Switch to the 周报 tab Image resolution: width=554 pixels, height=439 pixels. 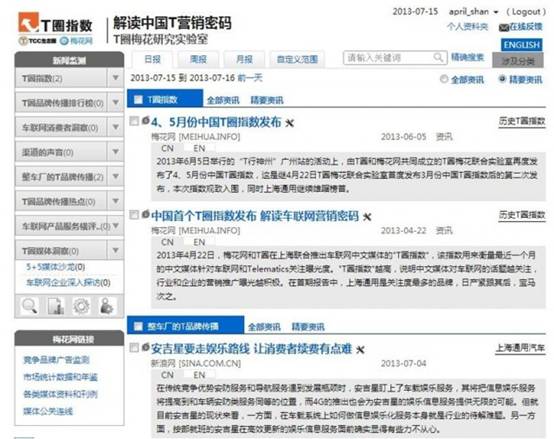198,59
